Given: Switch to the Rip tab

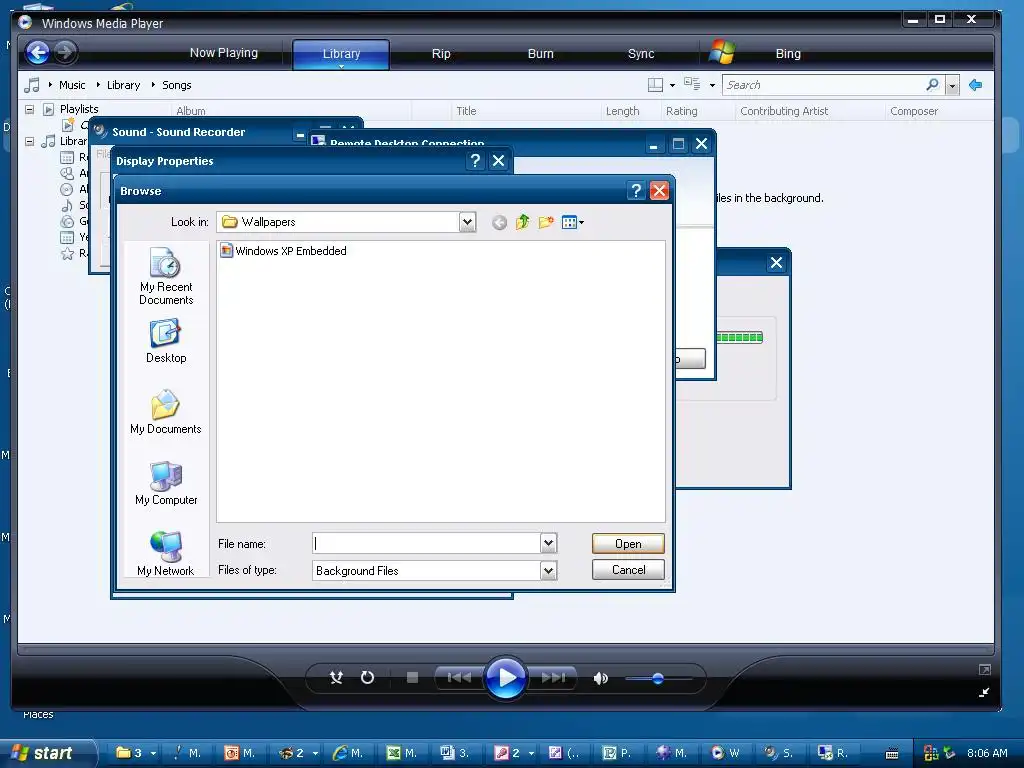Looking at the screenshot, I should tap(441, 54).
